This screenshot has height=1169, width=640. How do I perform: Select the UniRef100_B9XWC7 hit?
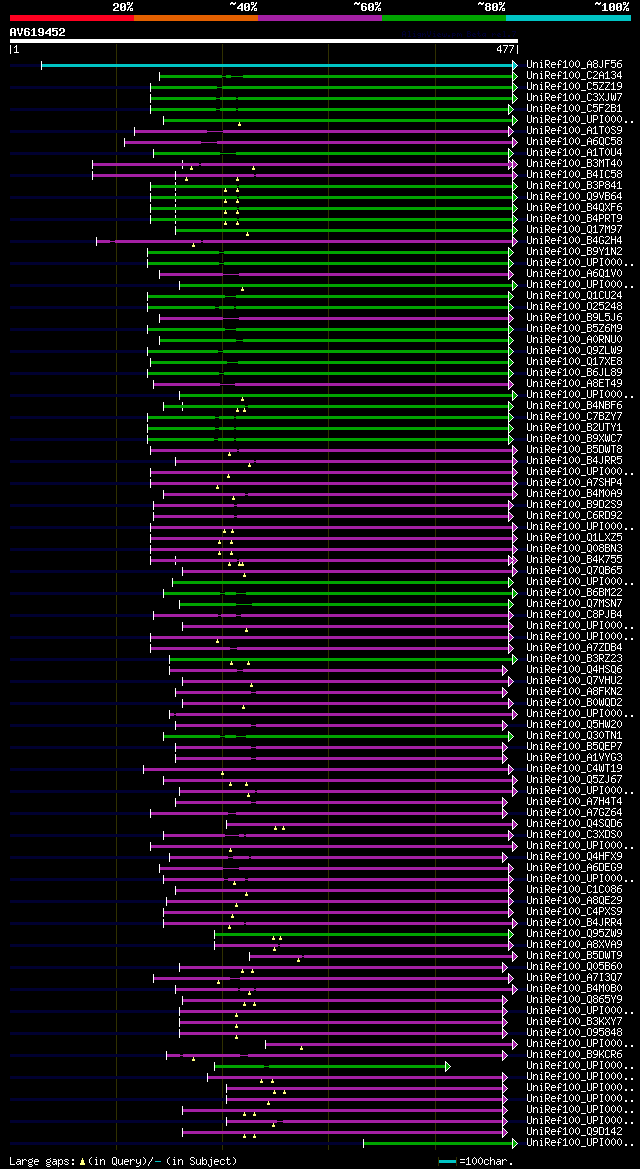point(574,438)
